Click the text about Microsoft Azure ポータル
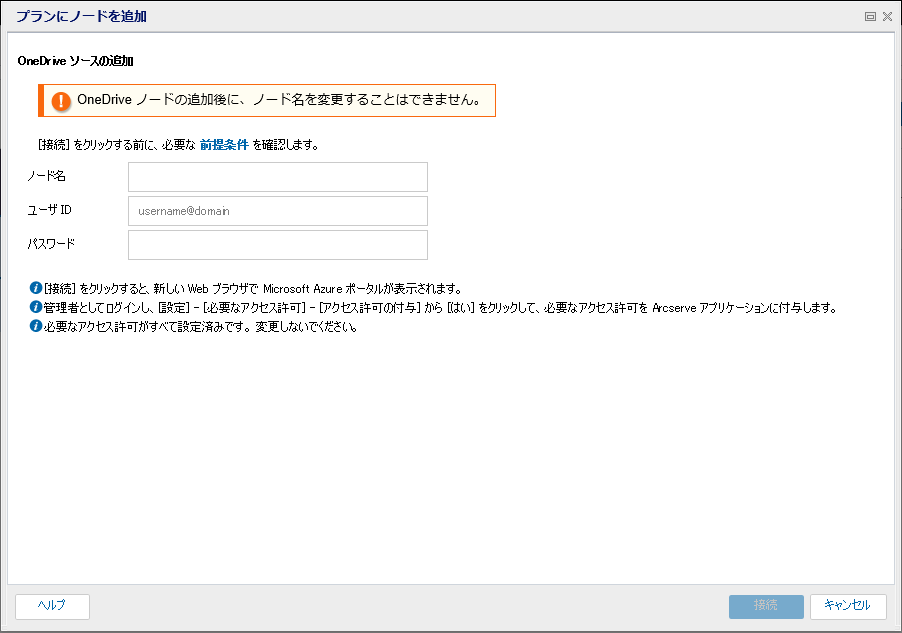The width and height of the screenshot is (902, 633). (253, 288)
